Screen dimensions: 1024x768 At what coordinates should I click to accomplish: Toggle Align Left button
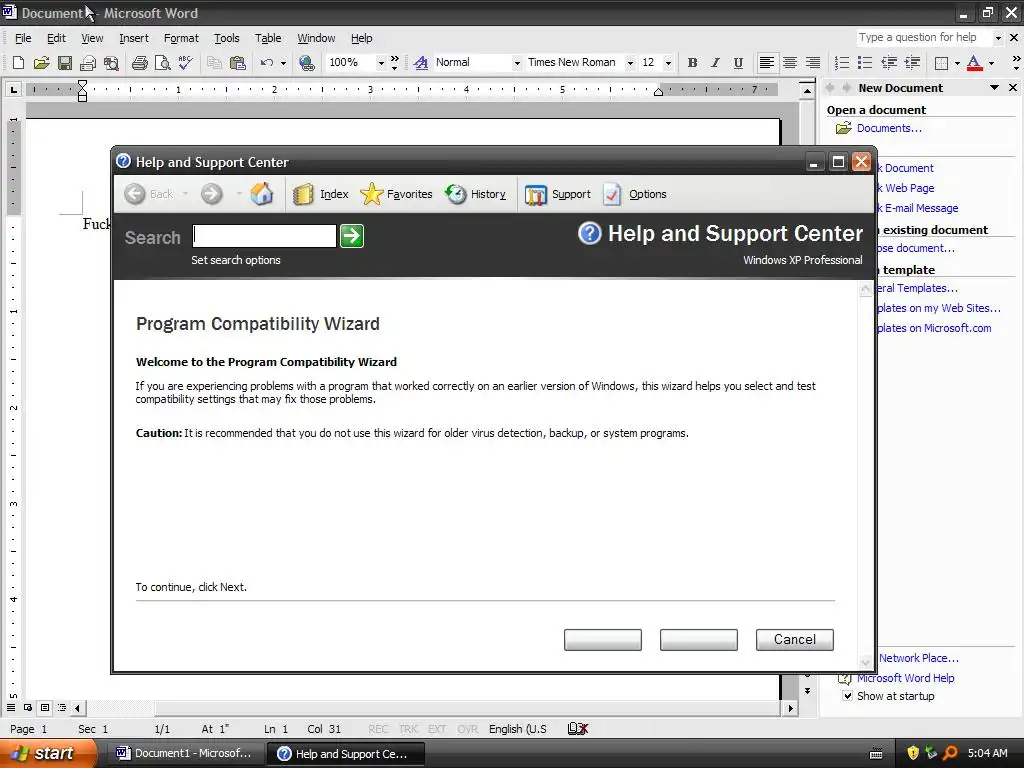click(767, 63)
